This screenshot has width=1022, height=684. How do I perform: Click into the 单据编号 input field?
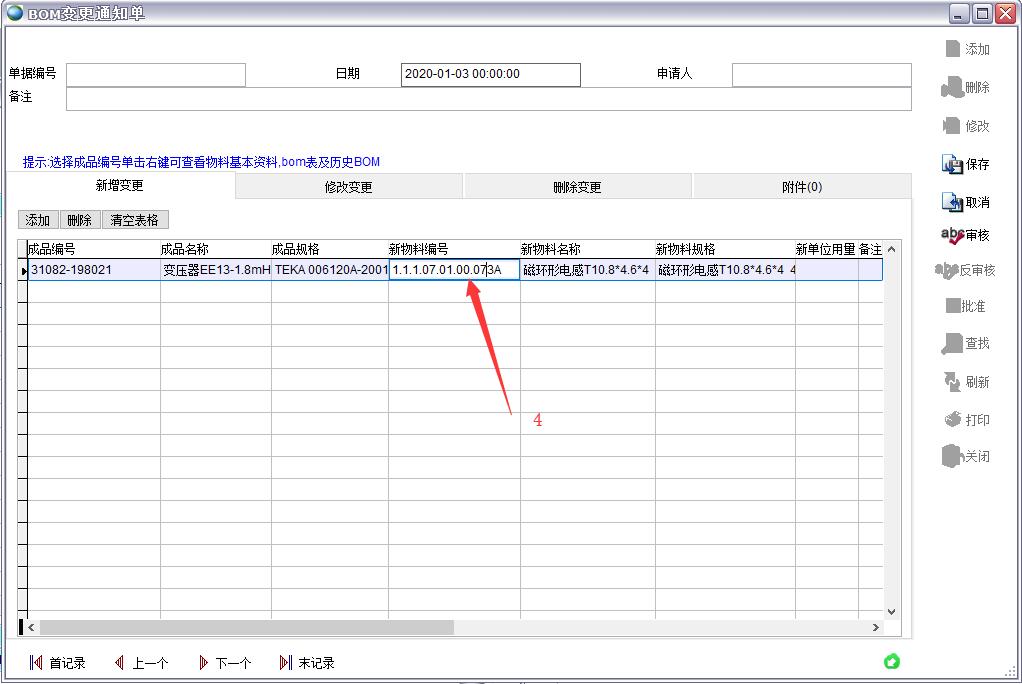coord(156,75)
